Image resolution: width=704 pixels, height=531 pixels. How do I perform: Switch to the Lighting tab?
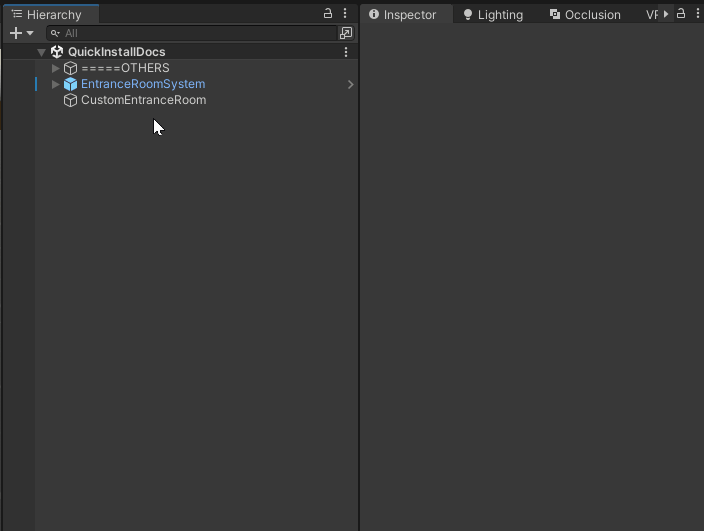[493, 15]
